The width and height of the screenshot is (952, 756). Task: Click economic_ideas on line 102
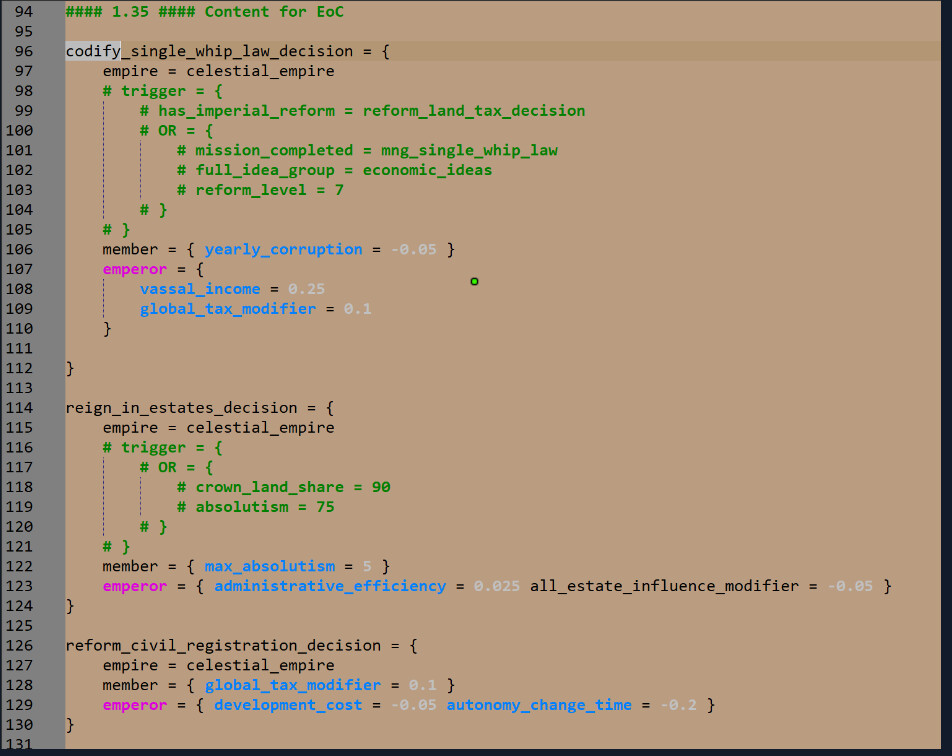pyautogui.click(x=427, y=171)
